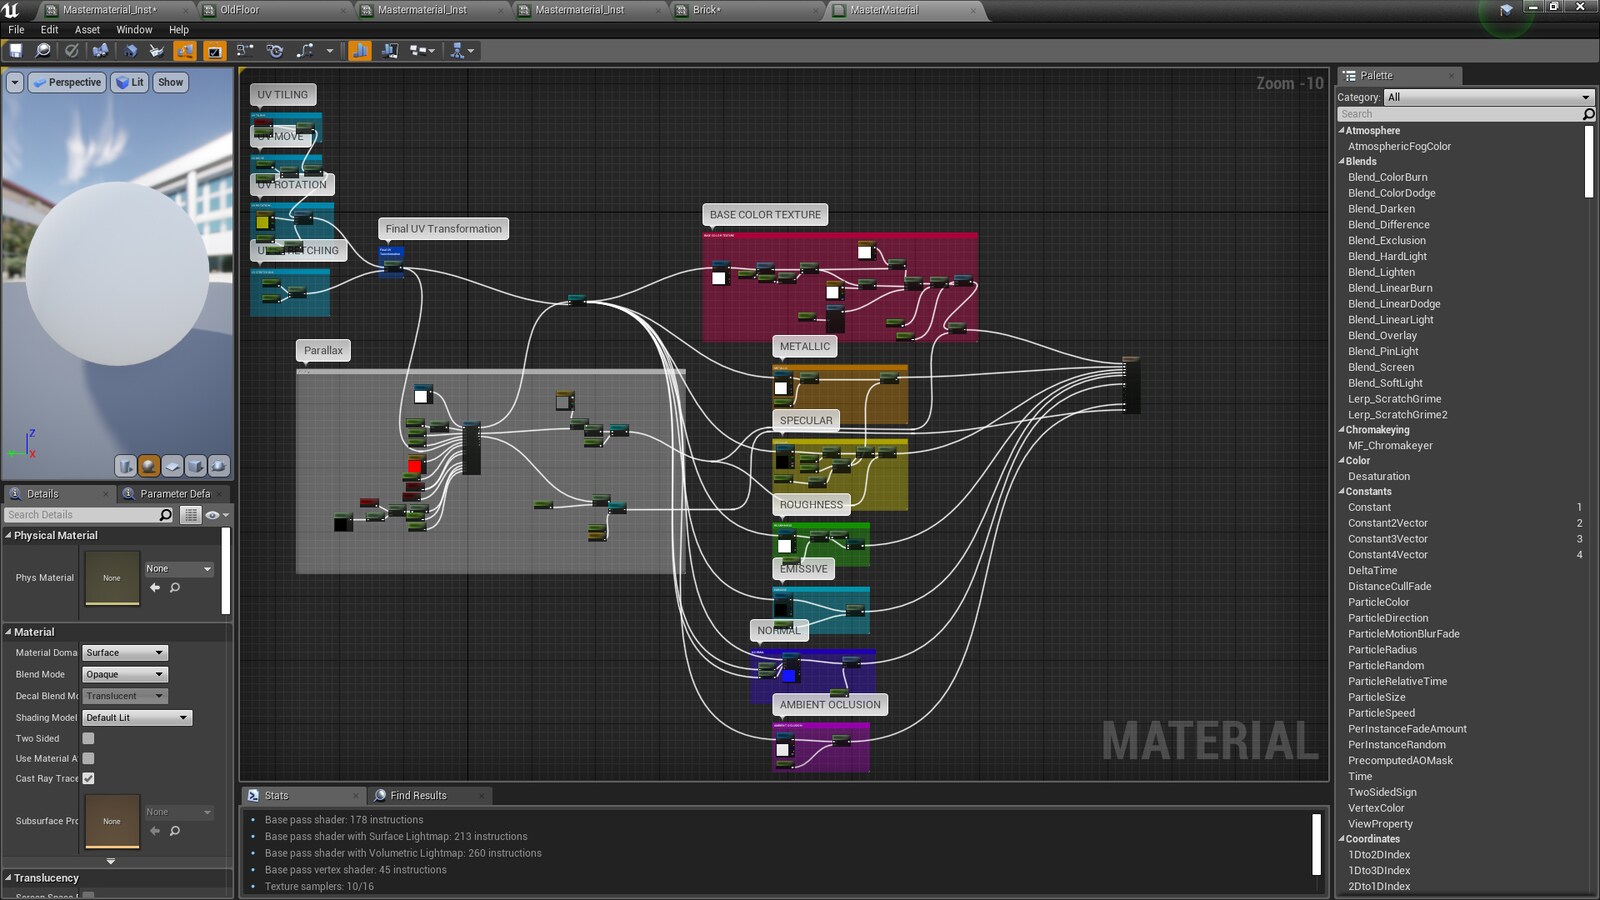This screenshot has height=900, width=1600.
Task: Toggle the Stats display icon
Action: 358,50
